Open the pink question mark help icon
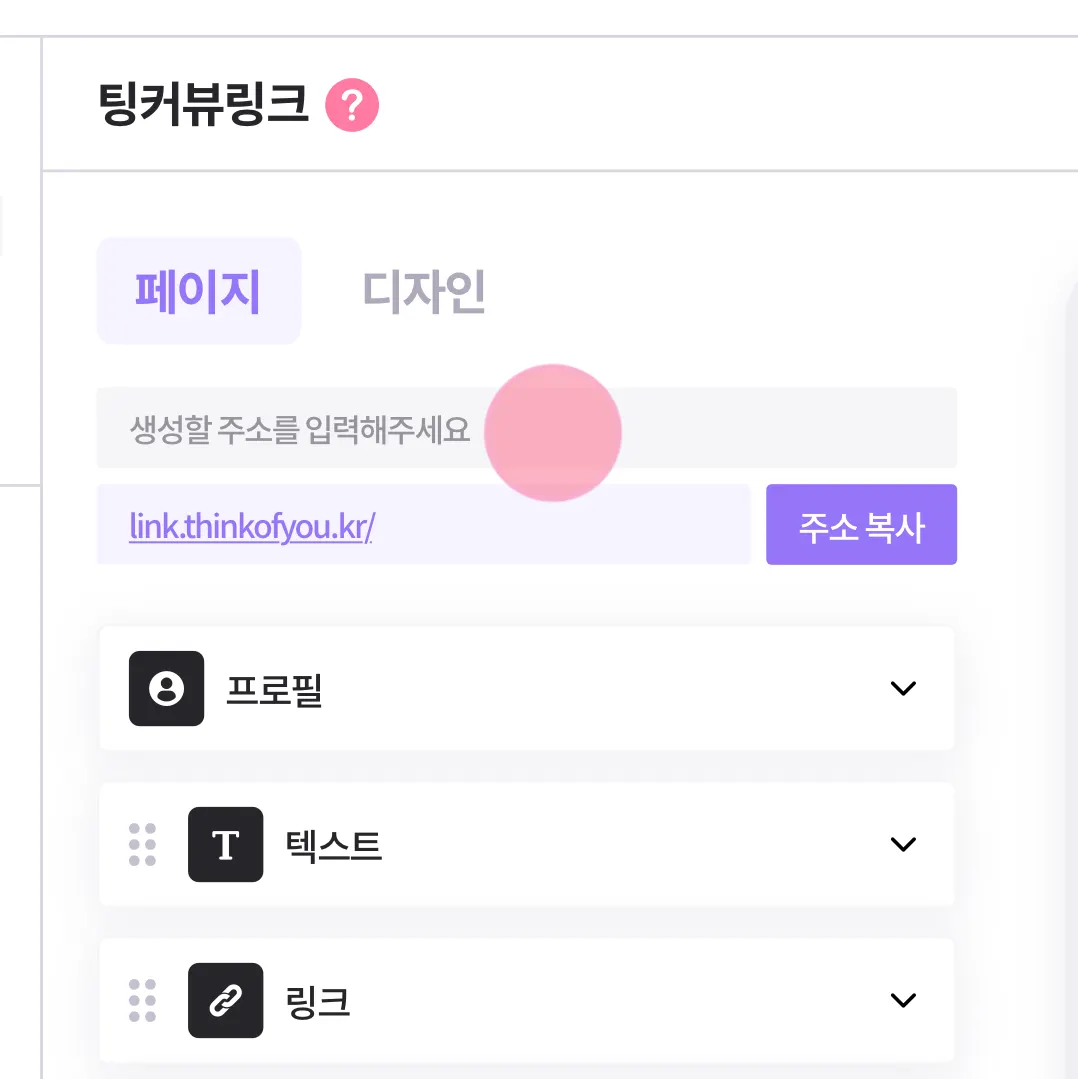The height and width of the screenshot is (1079, 1078). coord(352,105)
